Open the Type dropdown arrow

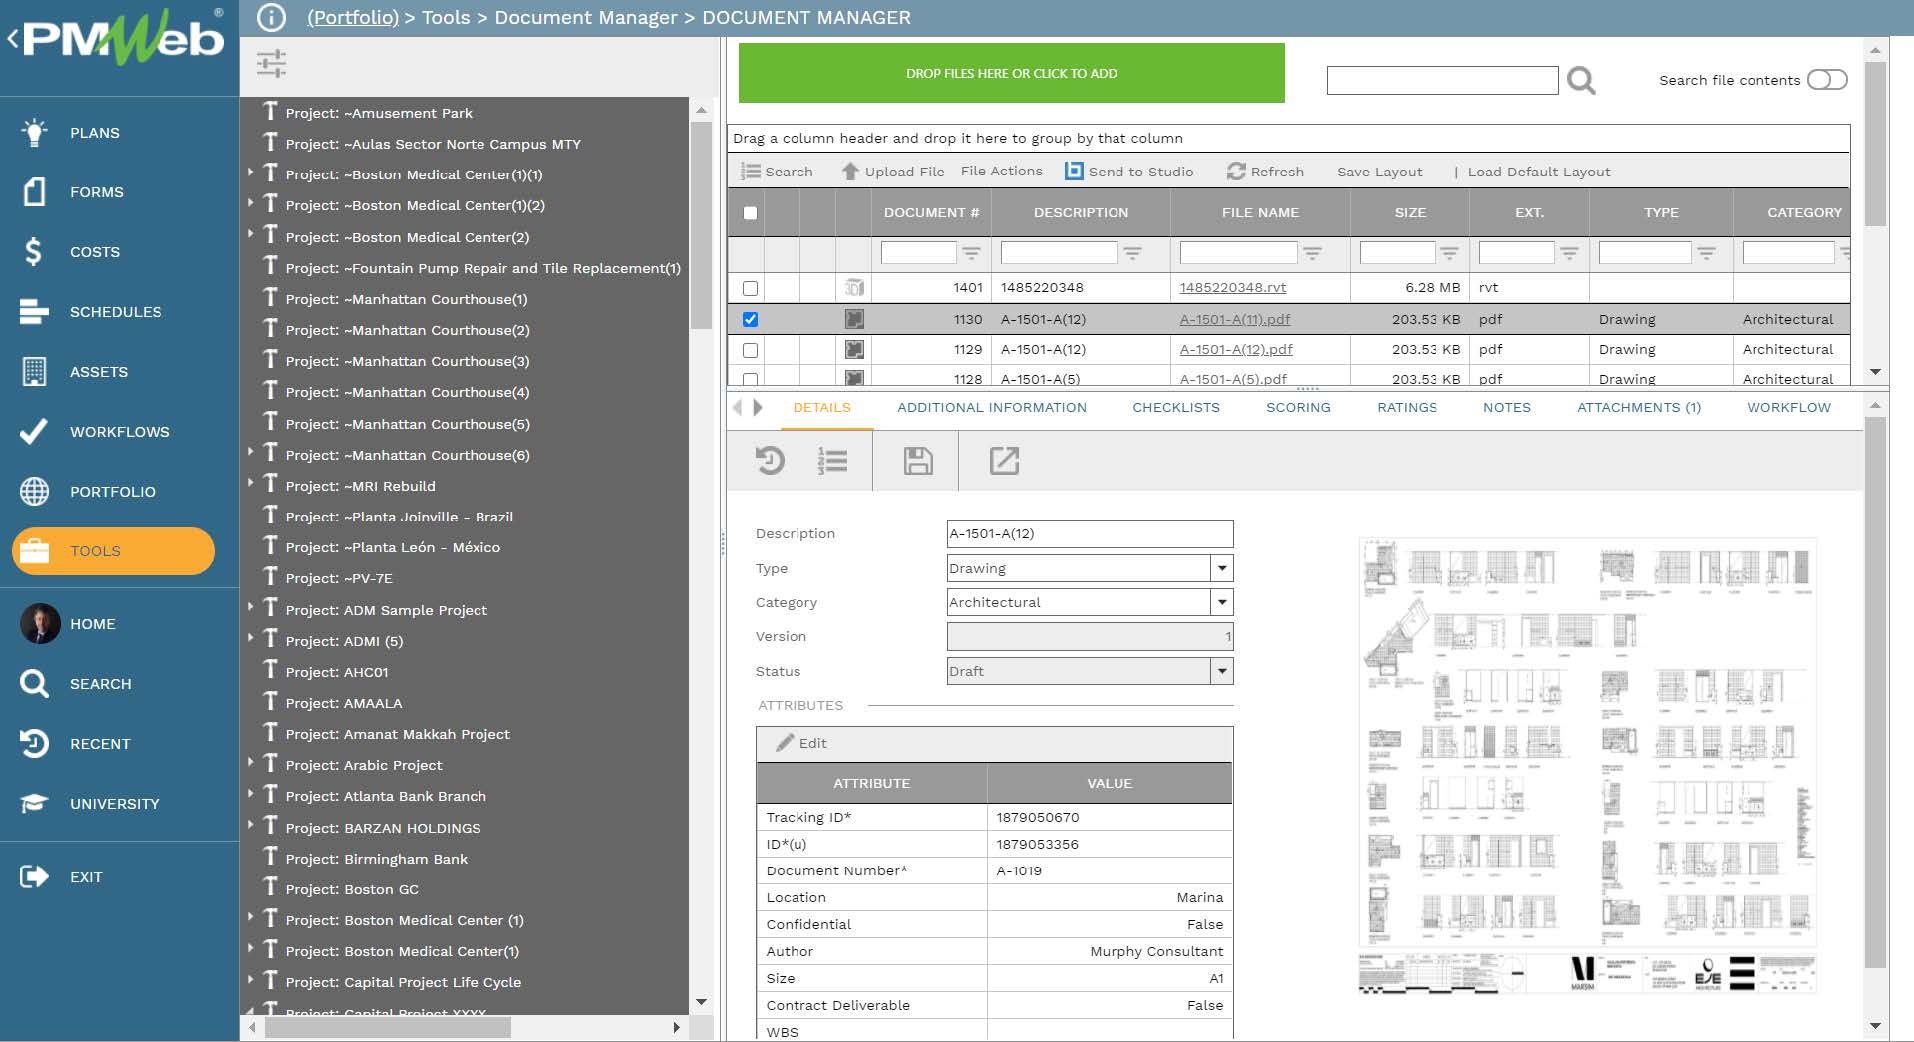click(1222, 568)
